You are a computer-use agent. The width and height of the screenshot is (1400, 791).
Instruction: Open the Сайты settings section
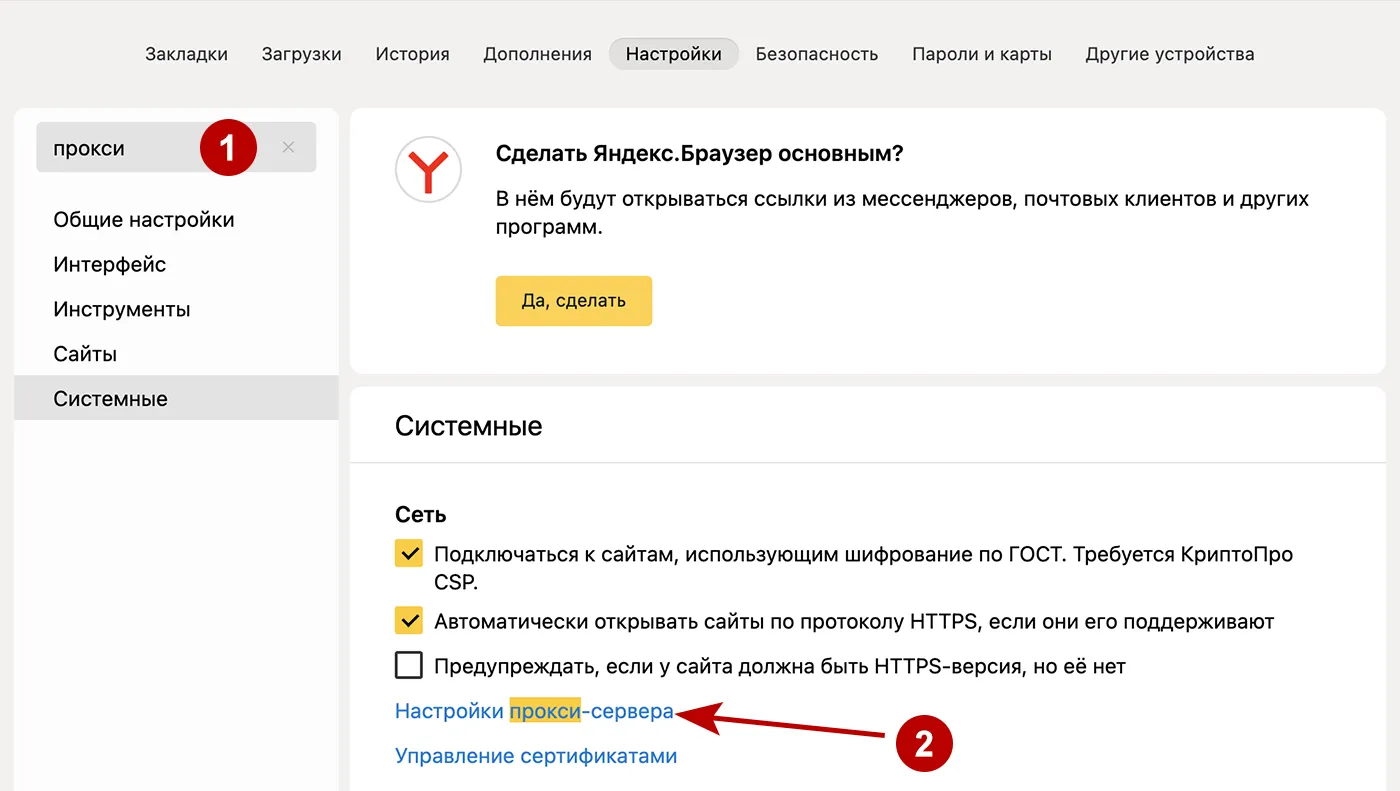click(84, 353)
